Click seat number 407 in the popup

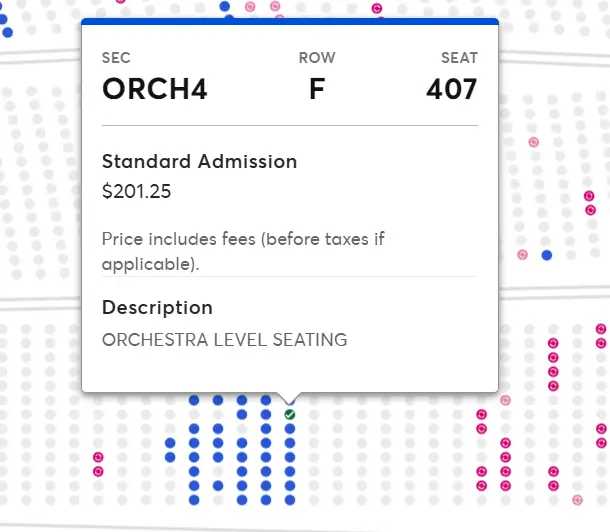click(x=451, y=89)
